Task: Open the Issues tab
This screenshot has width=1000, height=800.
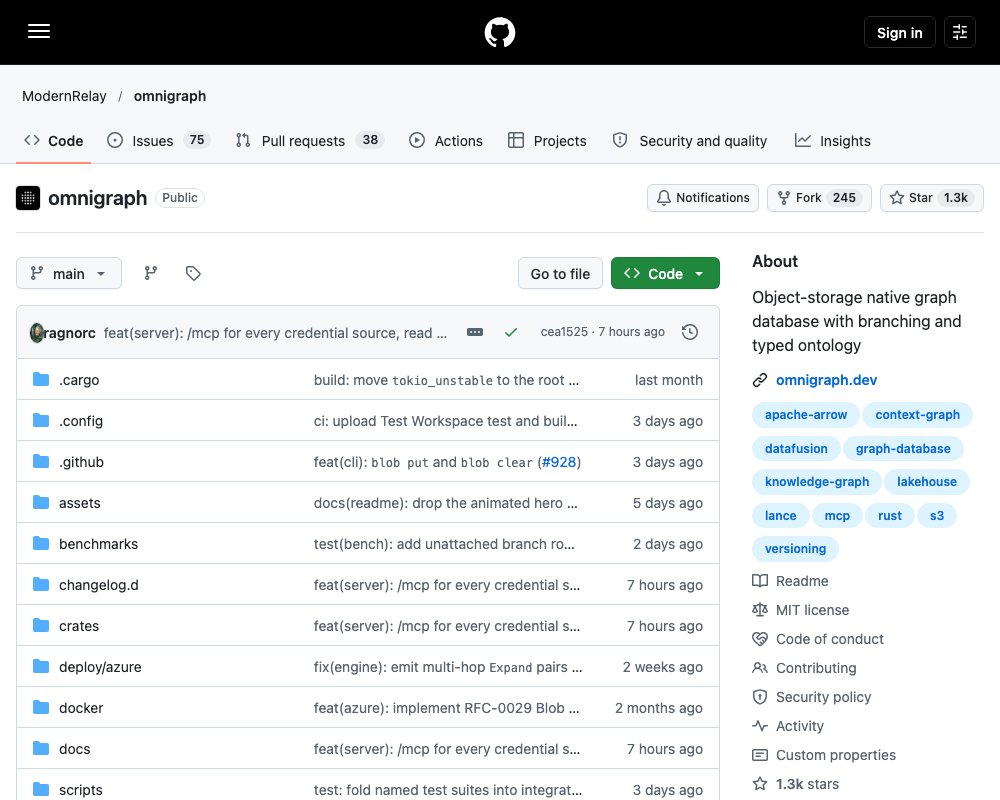Action: pyautogui.click(x=159, y=141)
